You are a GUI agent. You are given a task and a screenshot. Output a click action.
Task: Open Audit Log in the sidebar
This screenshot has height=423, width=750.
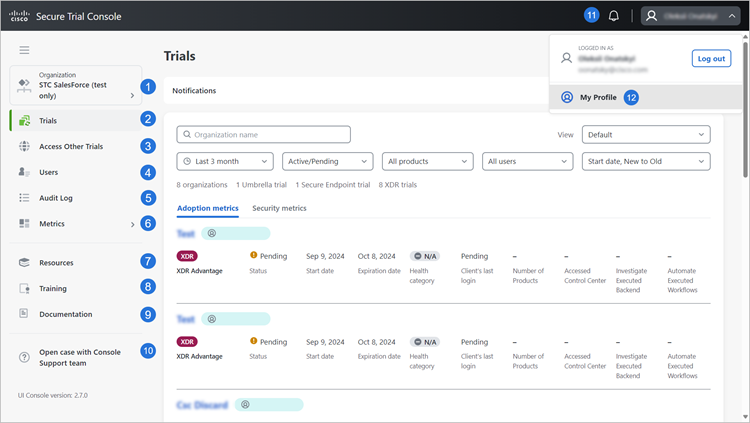[x=76, y=198]
